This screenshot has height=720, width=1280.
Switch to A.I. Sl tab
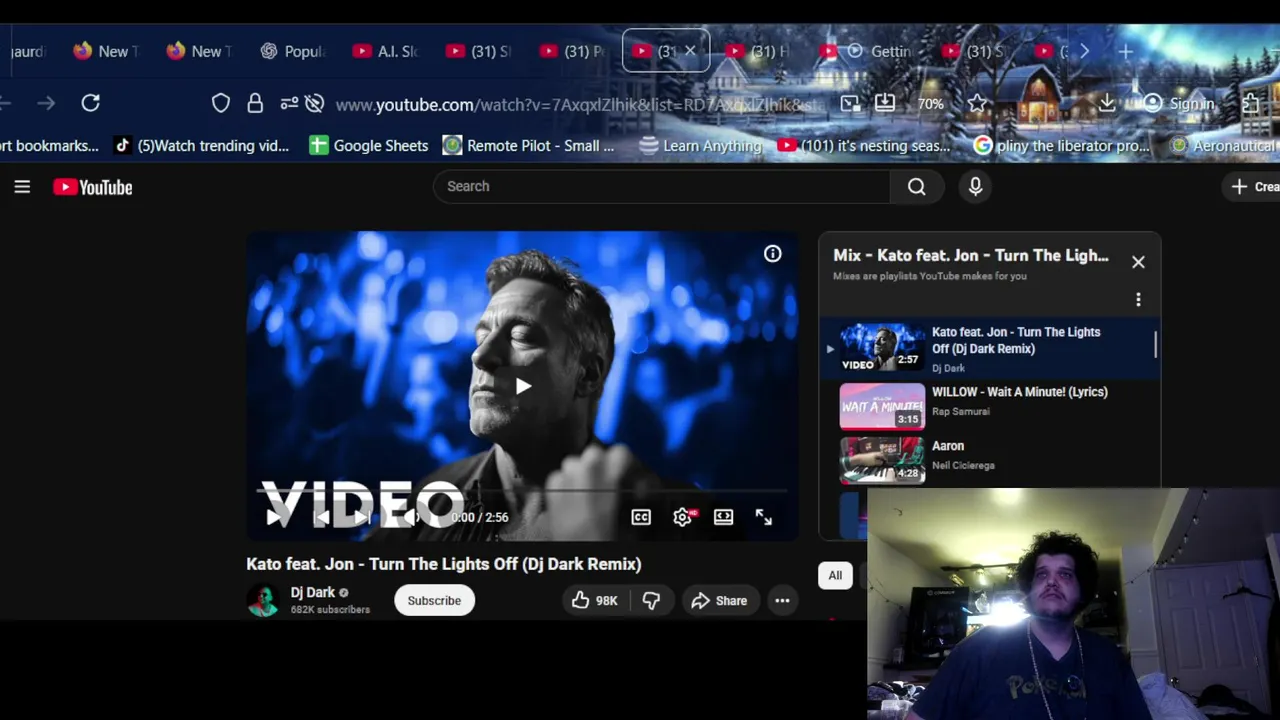pos(386,51)
